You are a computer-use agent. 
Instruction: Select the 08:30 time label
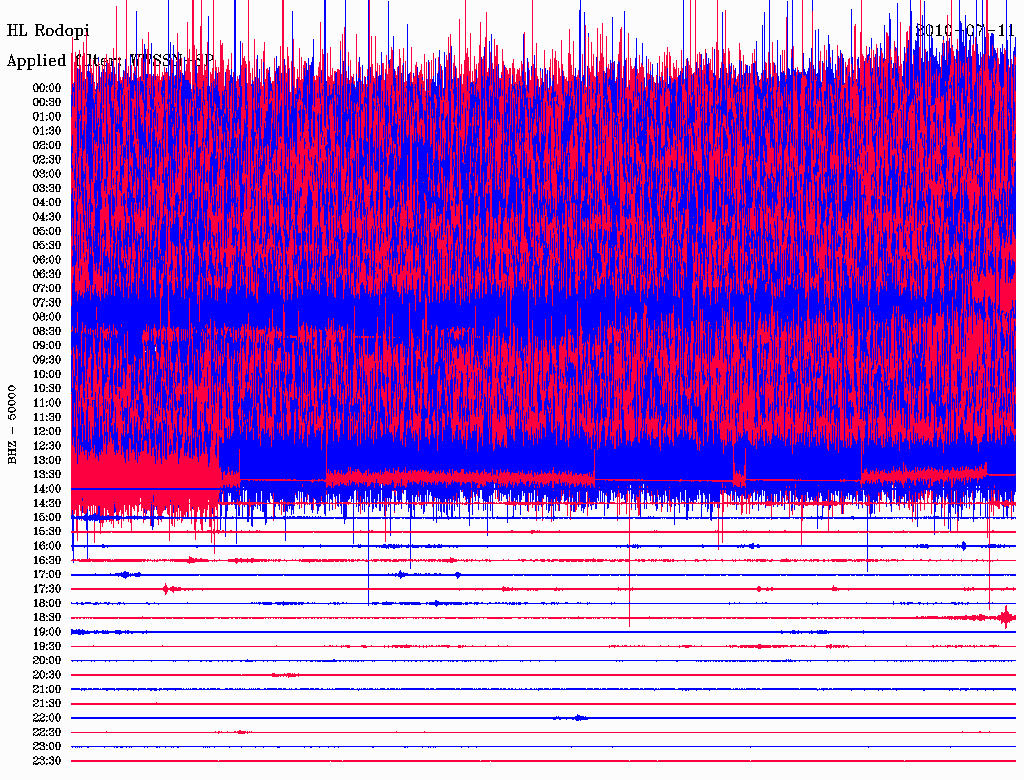[47, 331]
